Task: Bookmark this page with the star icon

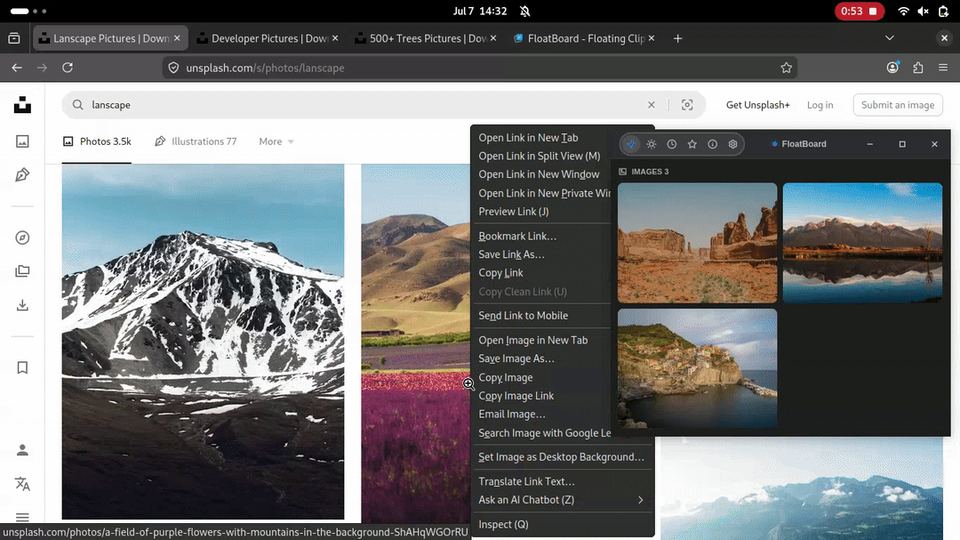Action: coord(786,68)
